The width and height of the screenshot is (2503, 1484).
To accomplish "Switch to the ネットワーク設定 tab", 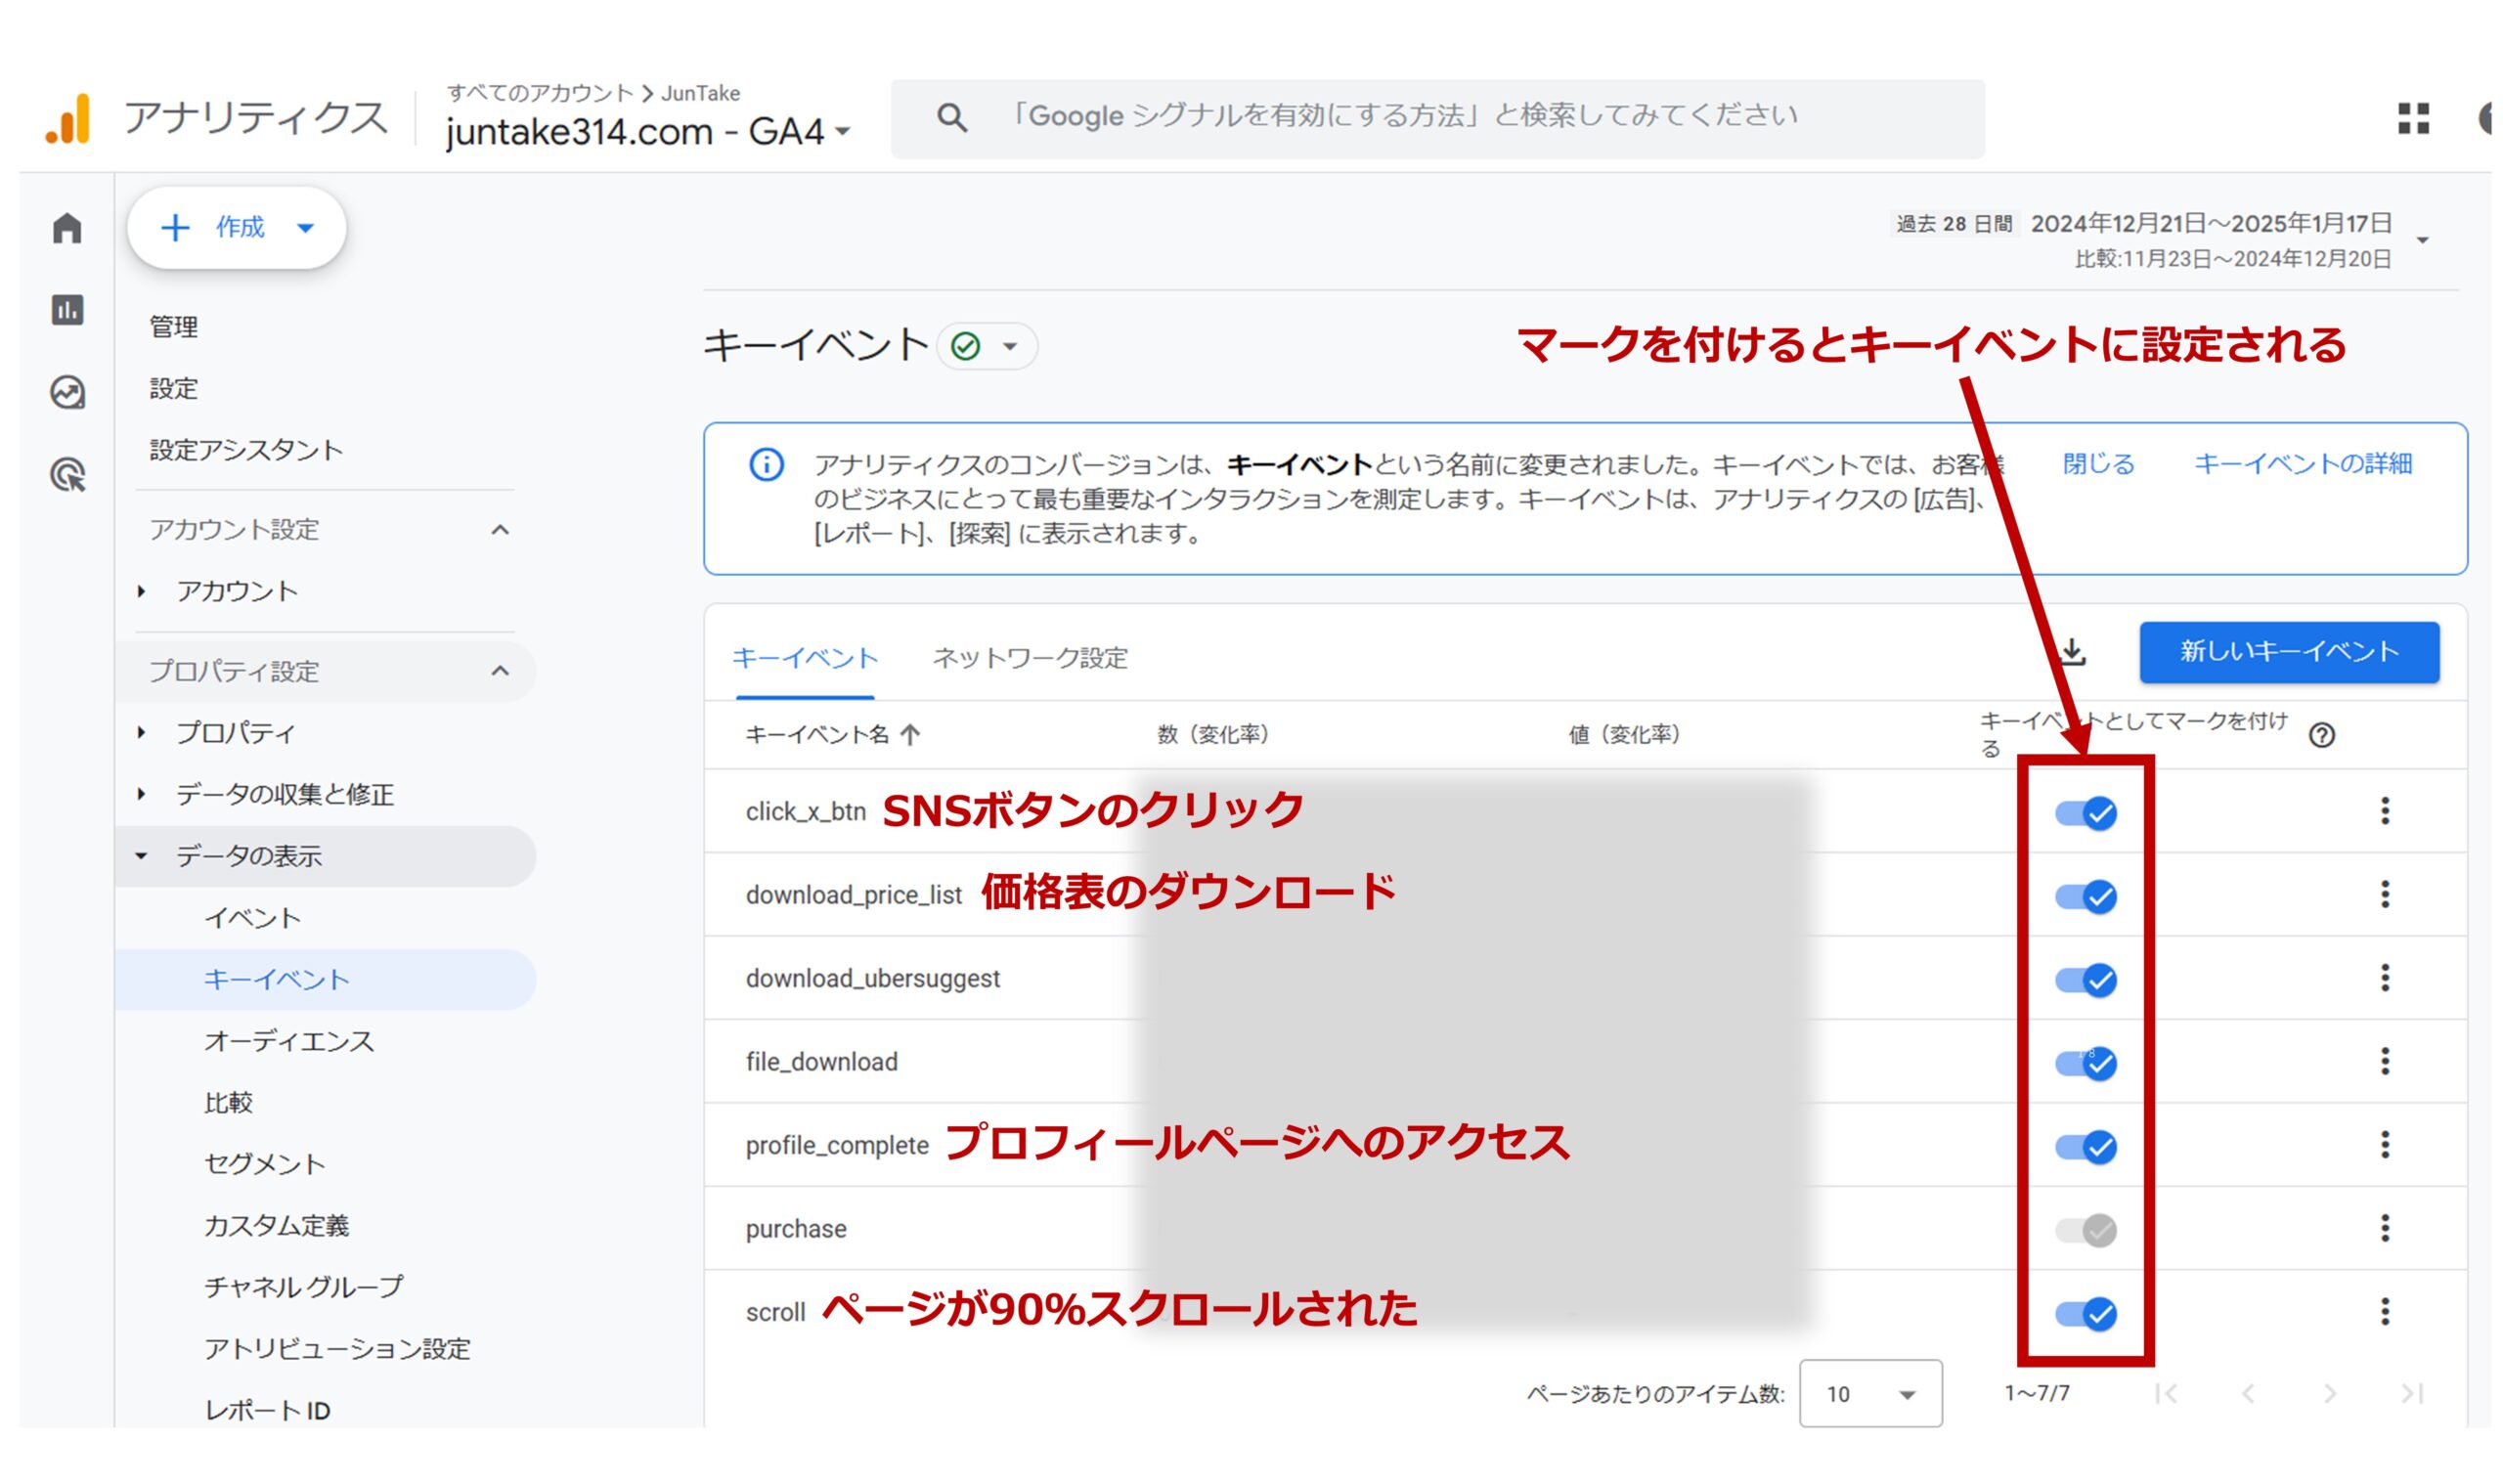I will tap(1030, 658).
